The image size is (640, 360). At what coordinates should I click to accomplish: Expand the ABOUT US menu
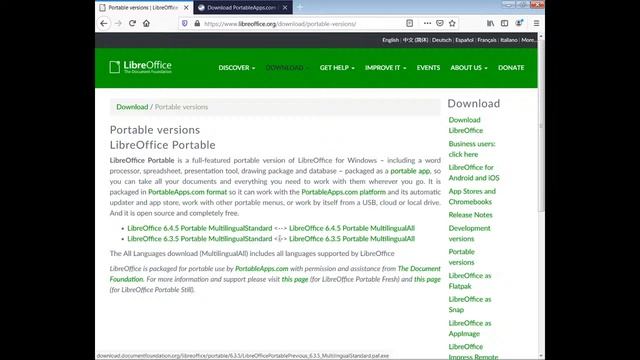[x=469, y=68]
